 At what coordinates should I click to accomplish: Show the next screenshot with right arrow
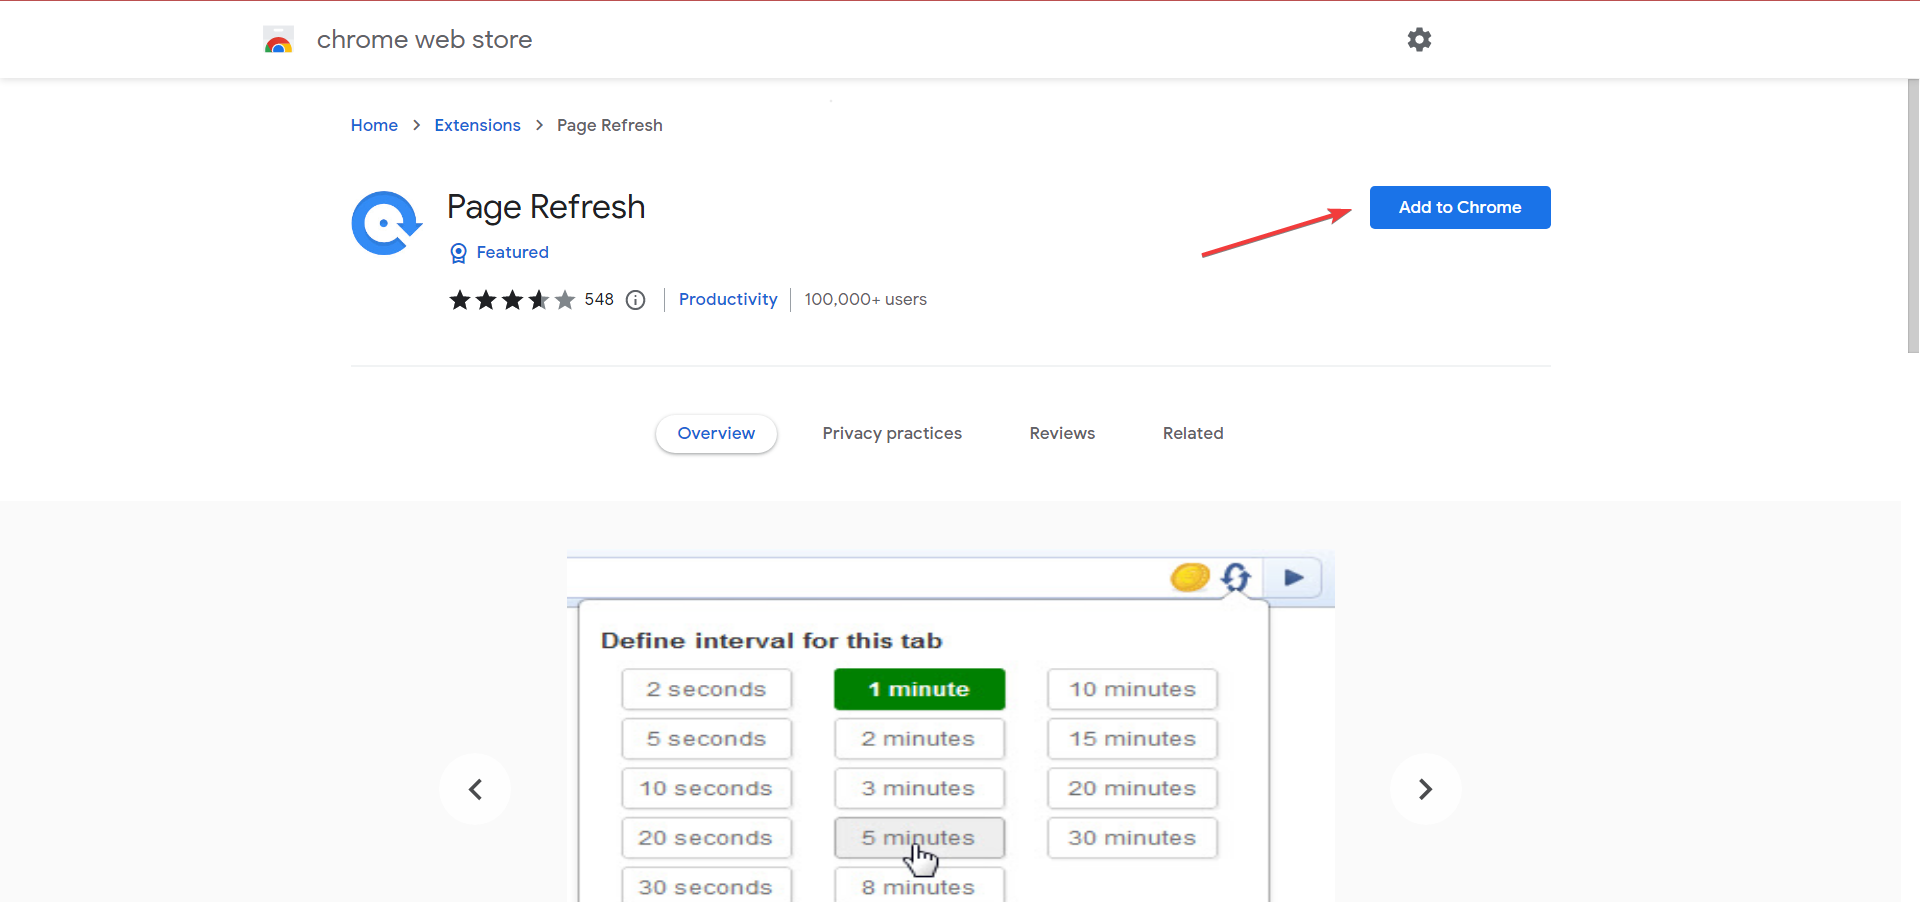coord(1425,789)
